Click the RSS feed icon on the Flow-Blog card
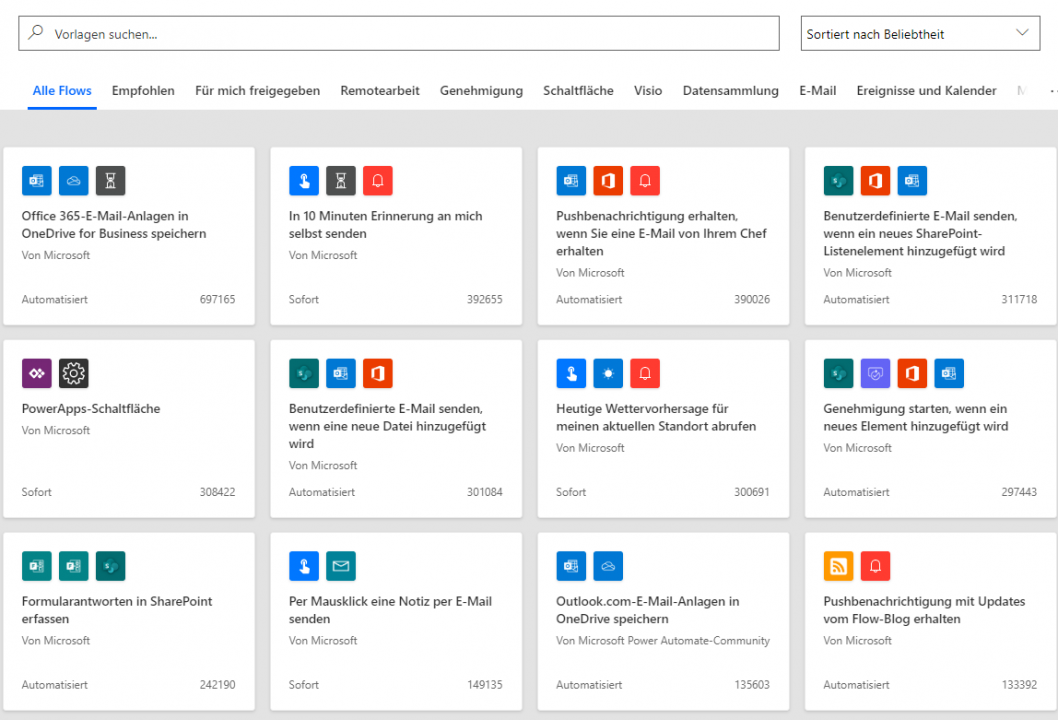 click(x=838, y=566)
